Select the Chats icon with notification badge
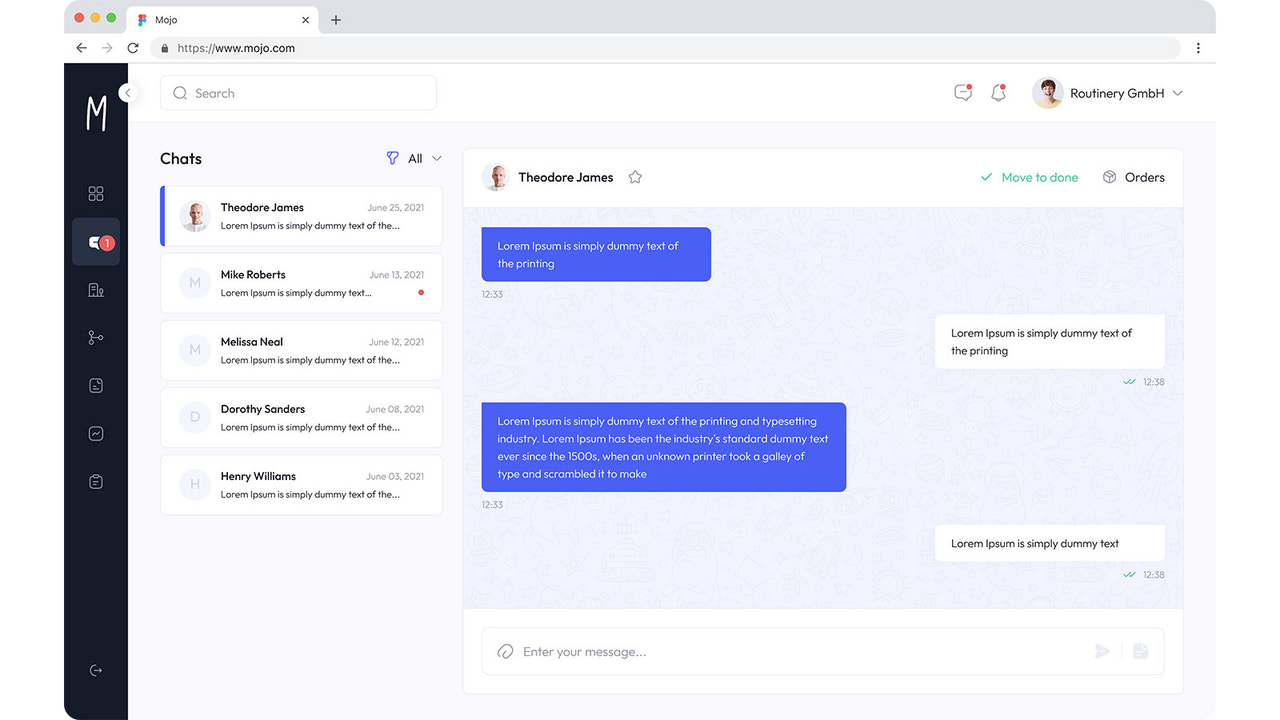This screenshot has width=1280, height=720. 96,241
